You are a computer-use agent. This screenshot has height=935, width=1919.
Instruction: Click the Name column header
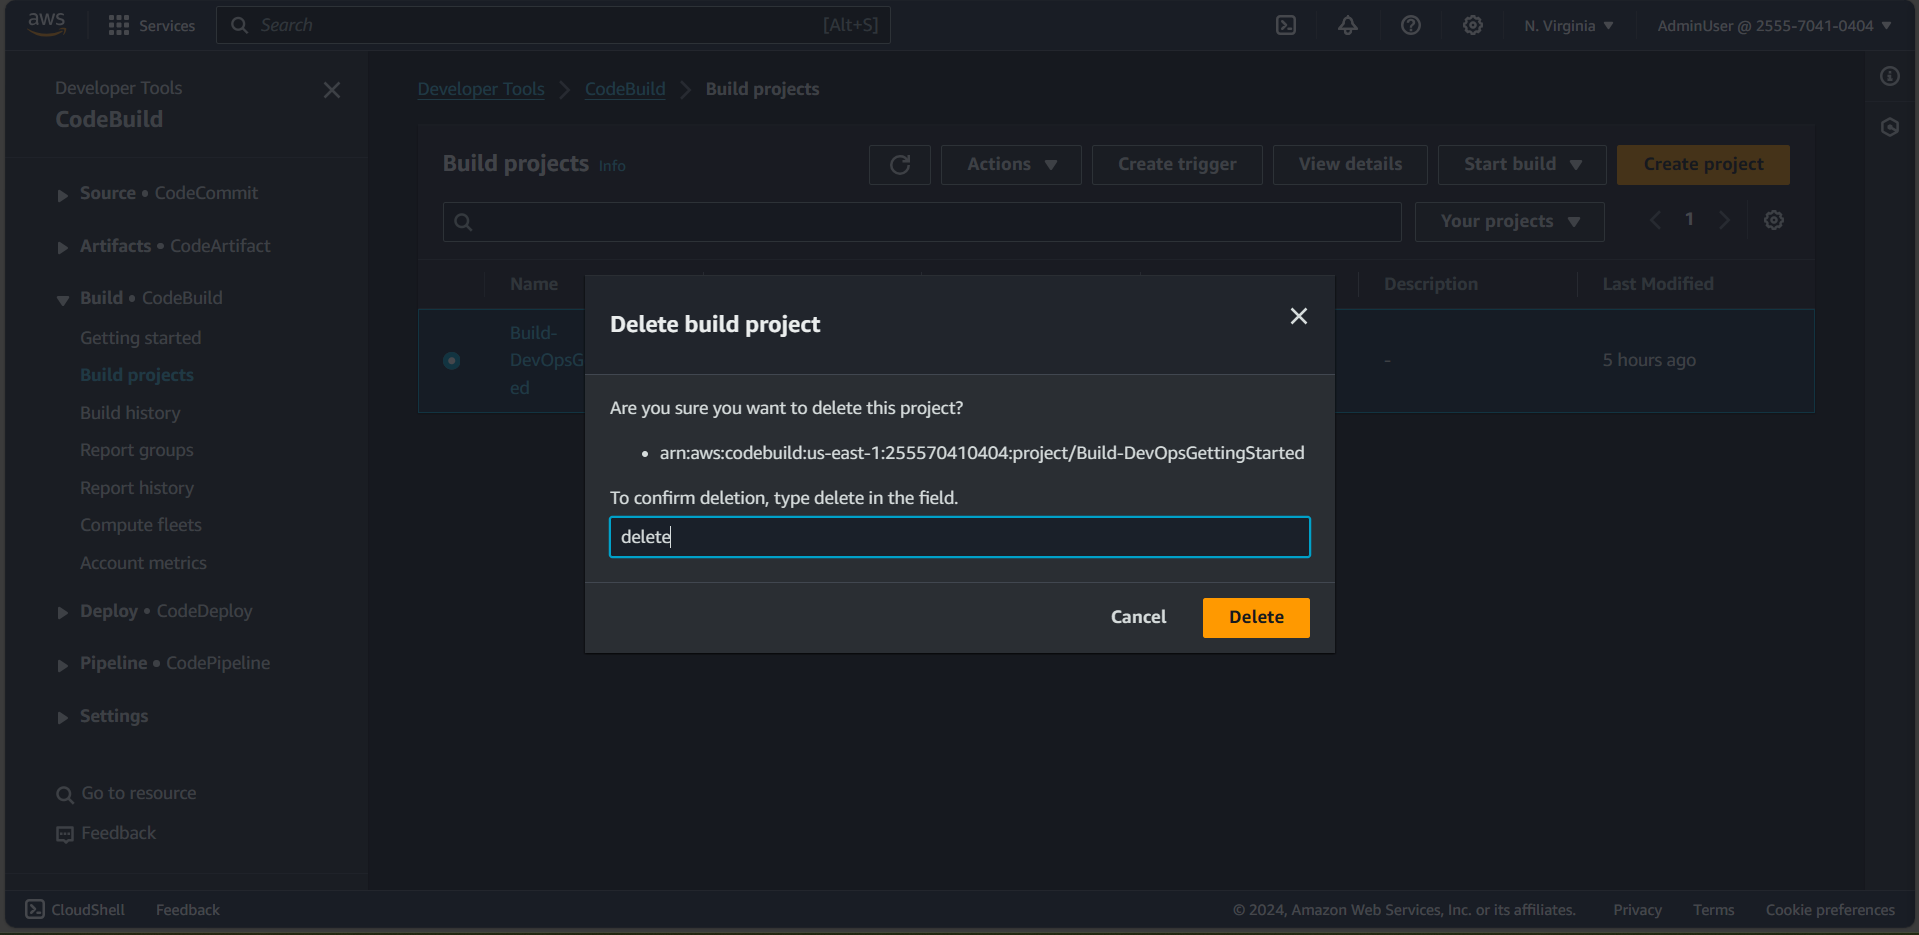tap(534, 284)
